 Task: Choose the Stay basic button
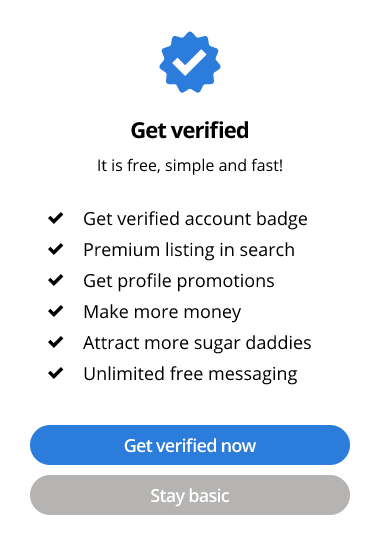[x=190, y=495]
